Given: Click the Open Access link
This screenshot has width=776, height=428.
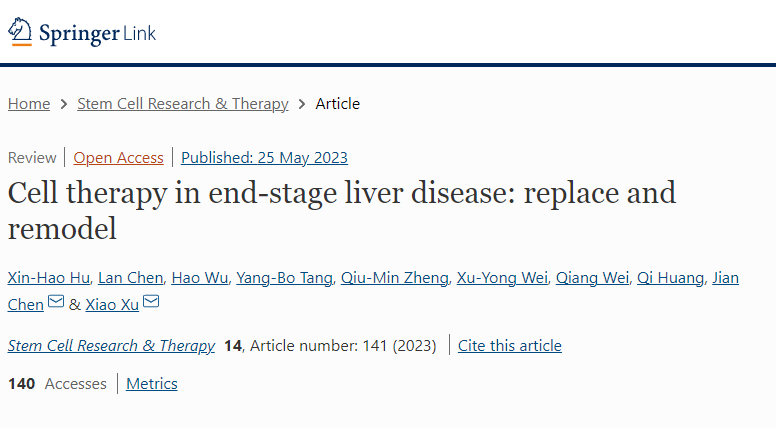Looking at the screenshot, I should (118, 157).
